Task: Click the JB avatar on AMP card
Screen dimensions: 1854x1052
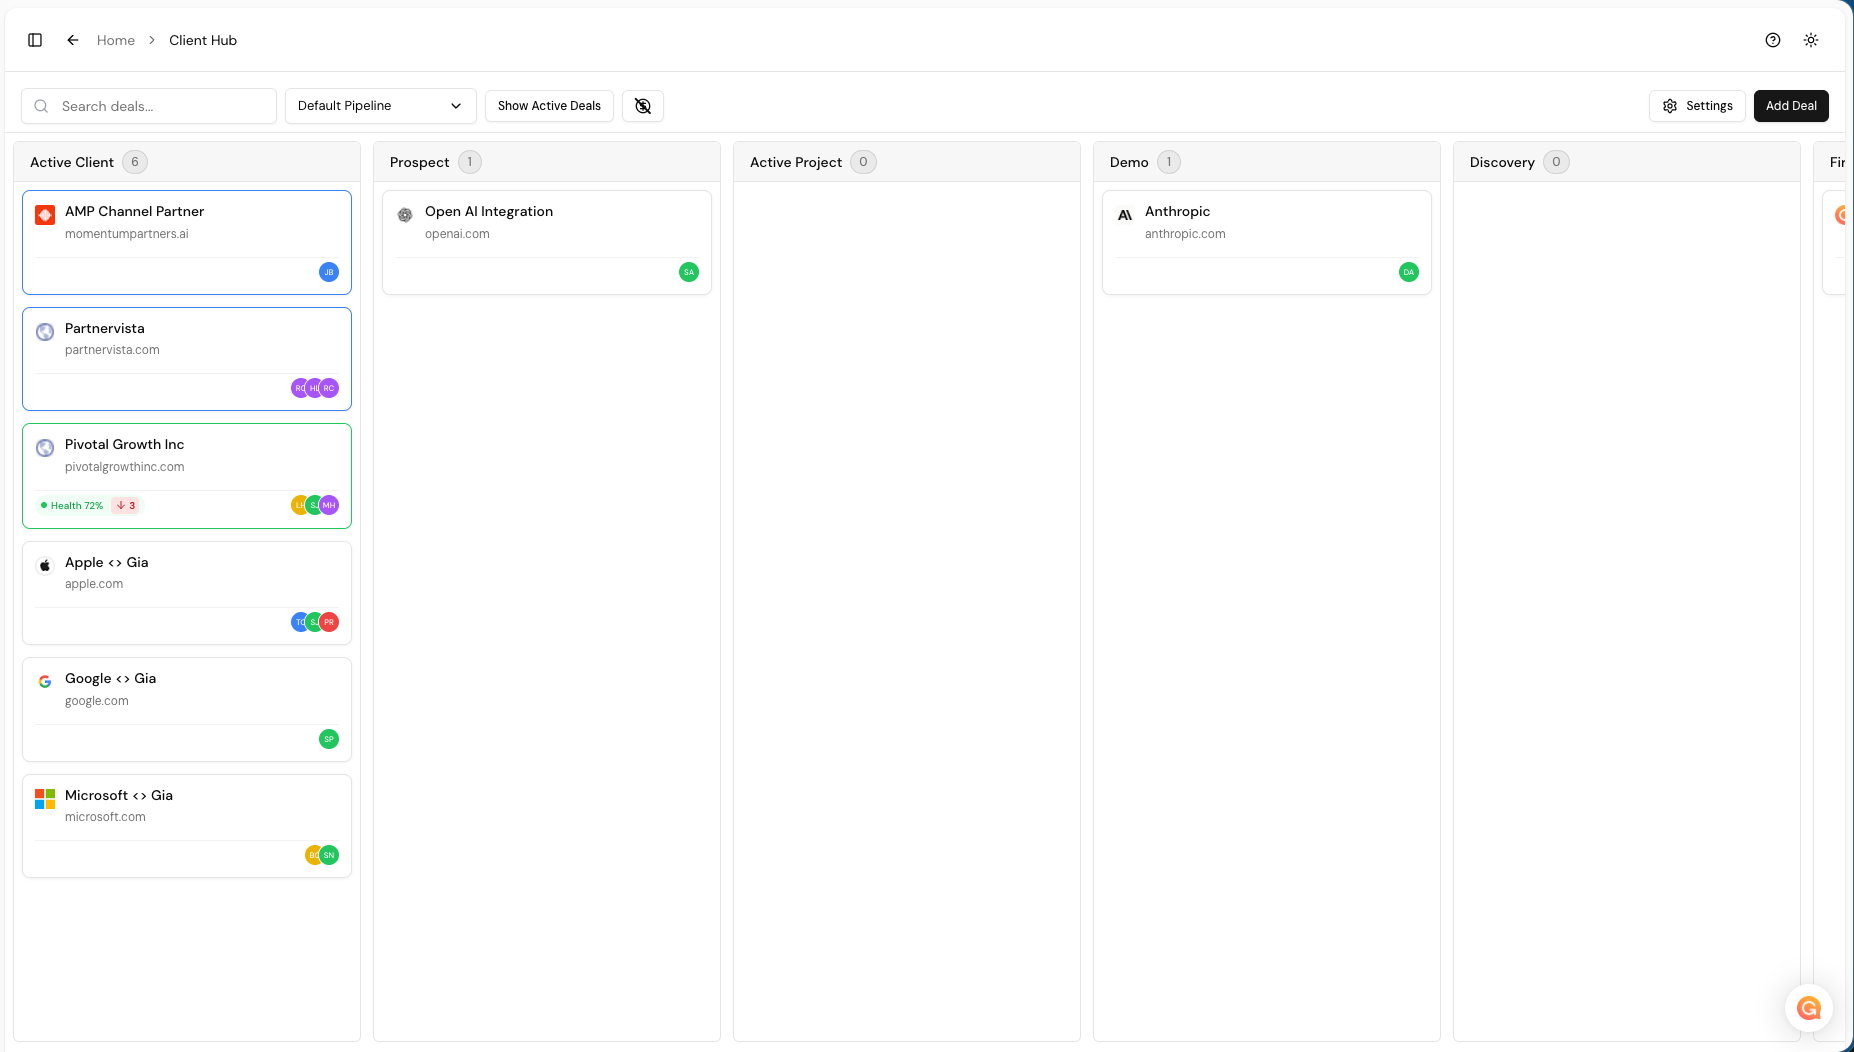Action: (329, 272)
